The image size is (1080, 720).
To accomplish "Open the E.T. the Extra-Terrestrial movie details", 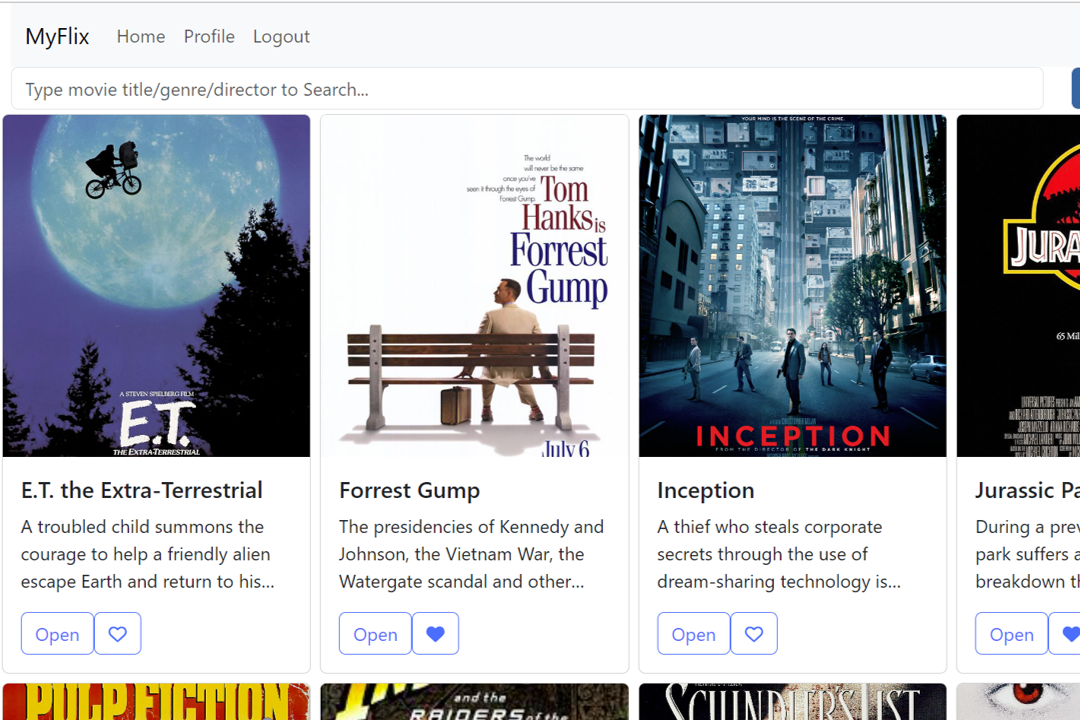I will pyautogui.click(x=57, y=633).
